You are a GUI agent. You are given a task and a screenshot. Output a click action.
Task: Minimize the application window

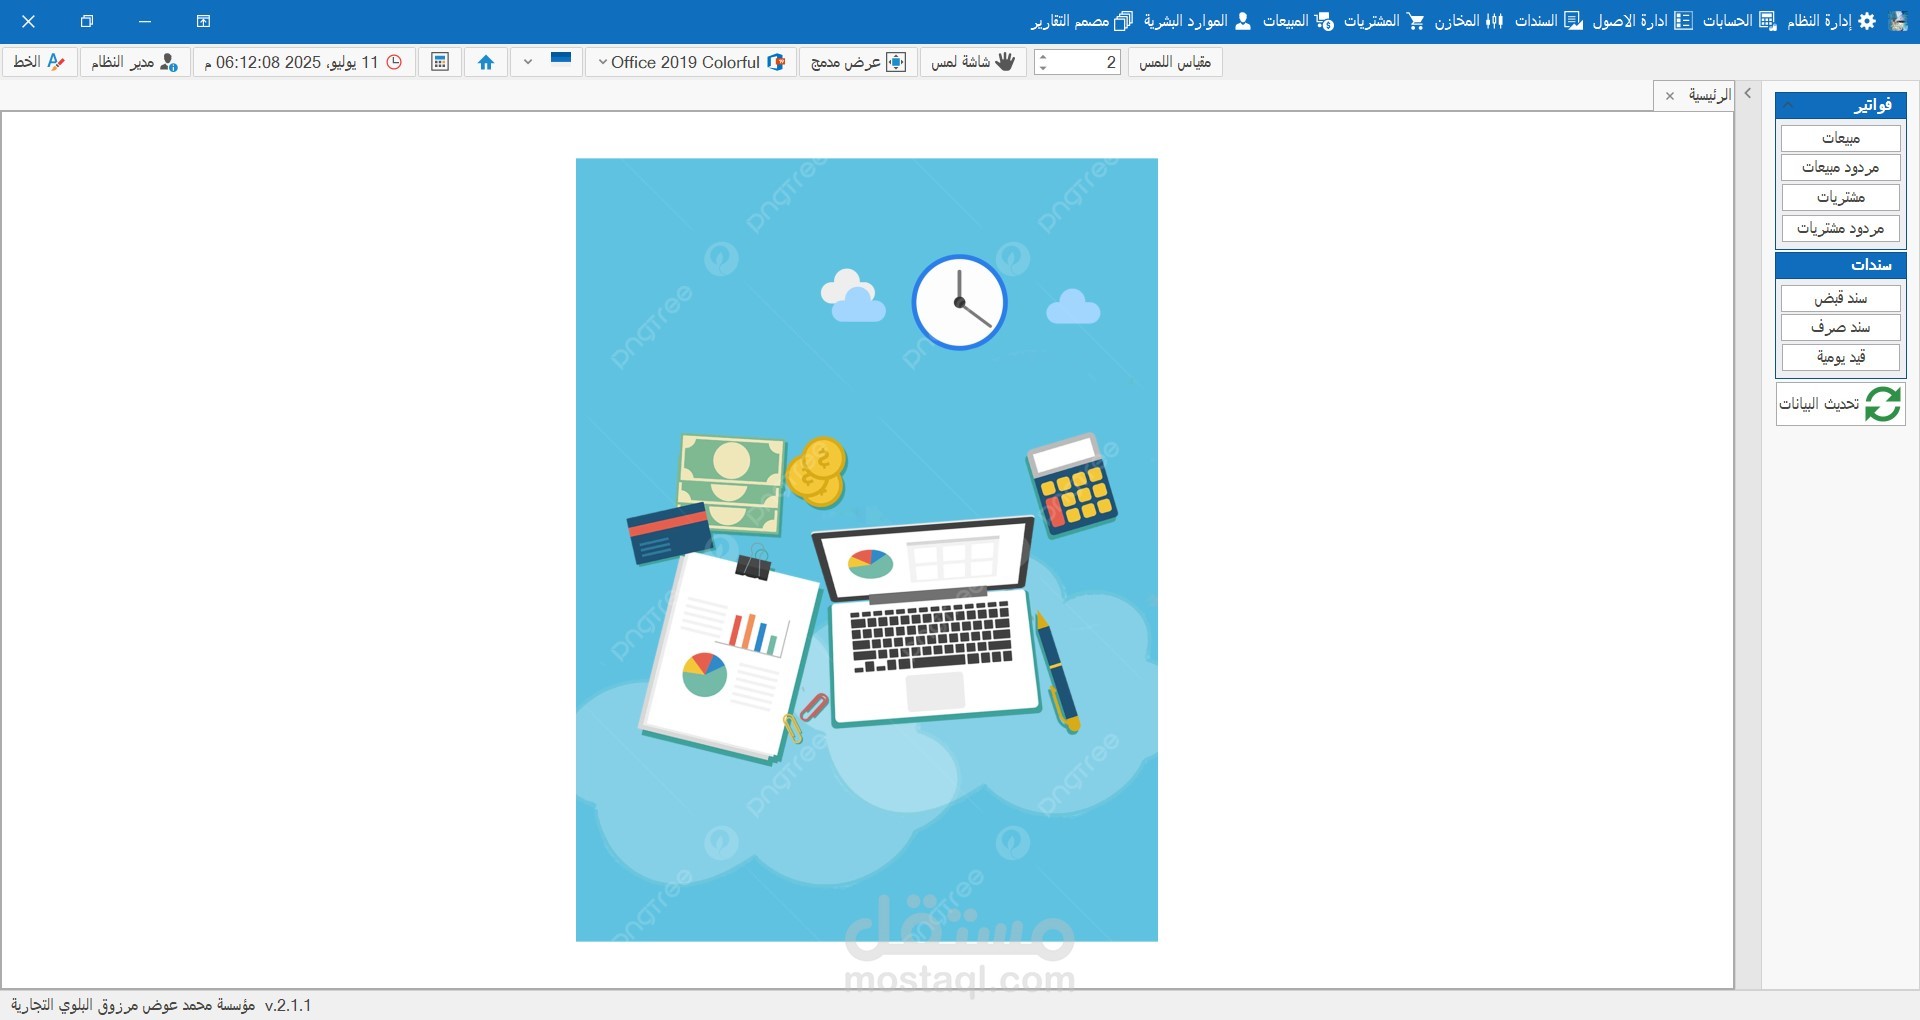coord(145,21)
